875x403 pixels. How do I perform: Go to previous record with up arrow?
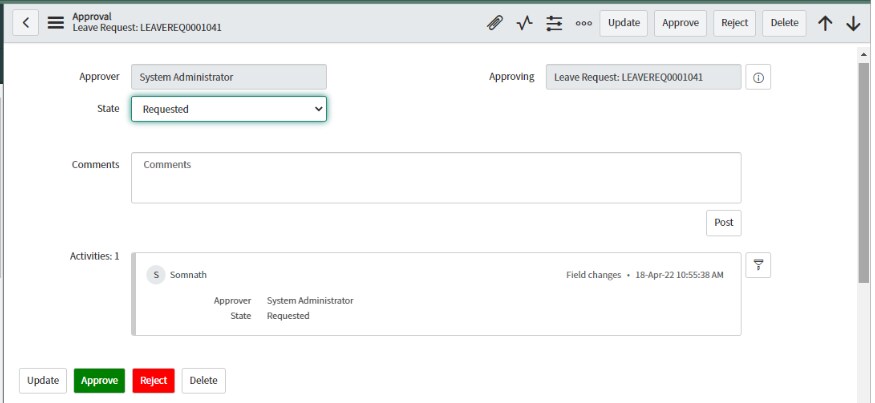point(825,23)
